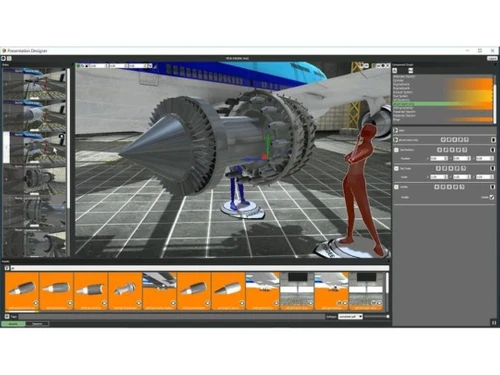The image size is (500, 375).
Task: Toggle the Set Position section checkbox
Action: pos(396,150)
